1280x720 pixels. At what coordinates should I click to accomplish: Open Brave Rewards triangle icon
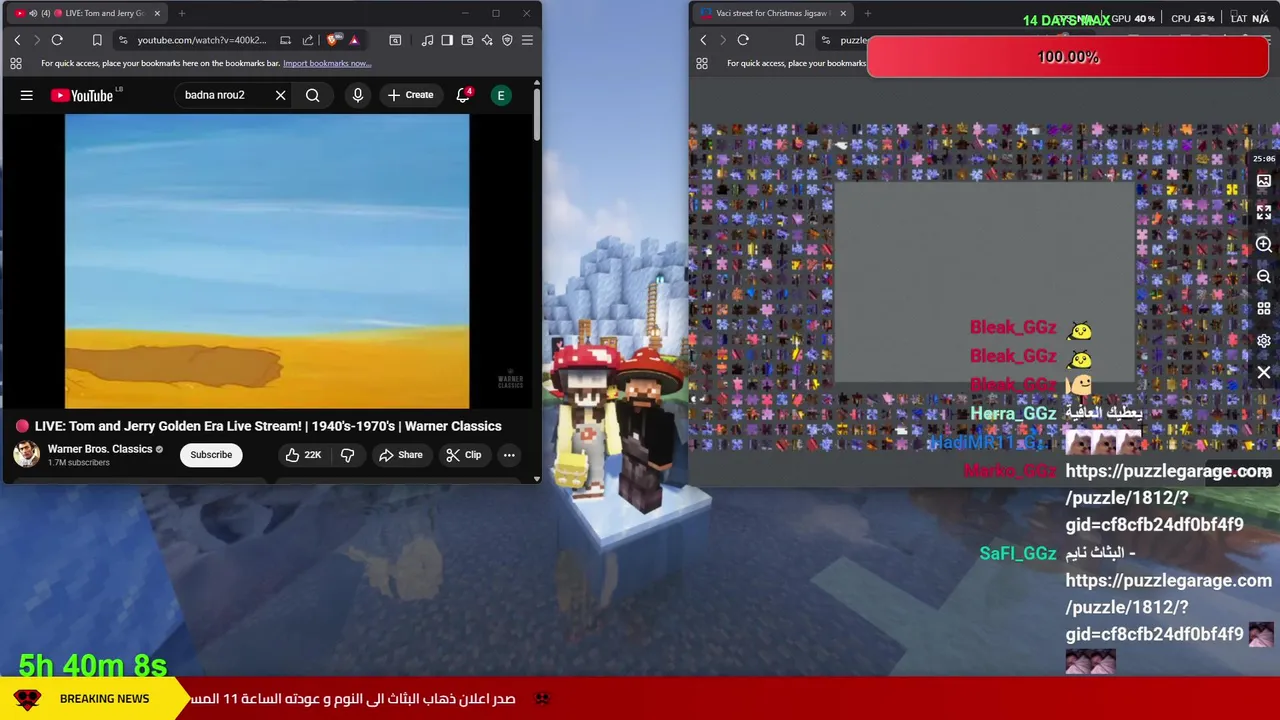[354, 40]
